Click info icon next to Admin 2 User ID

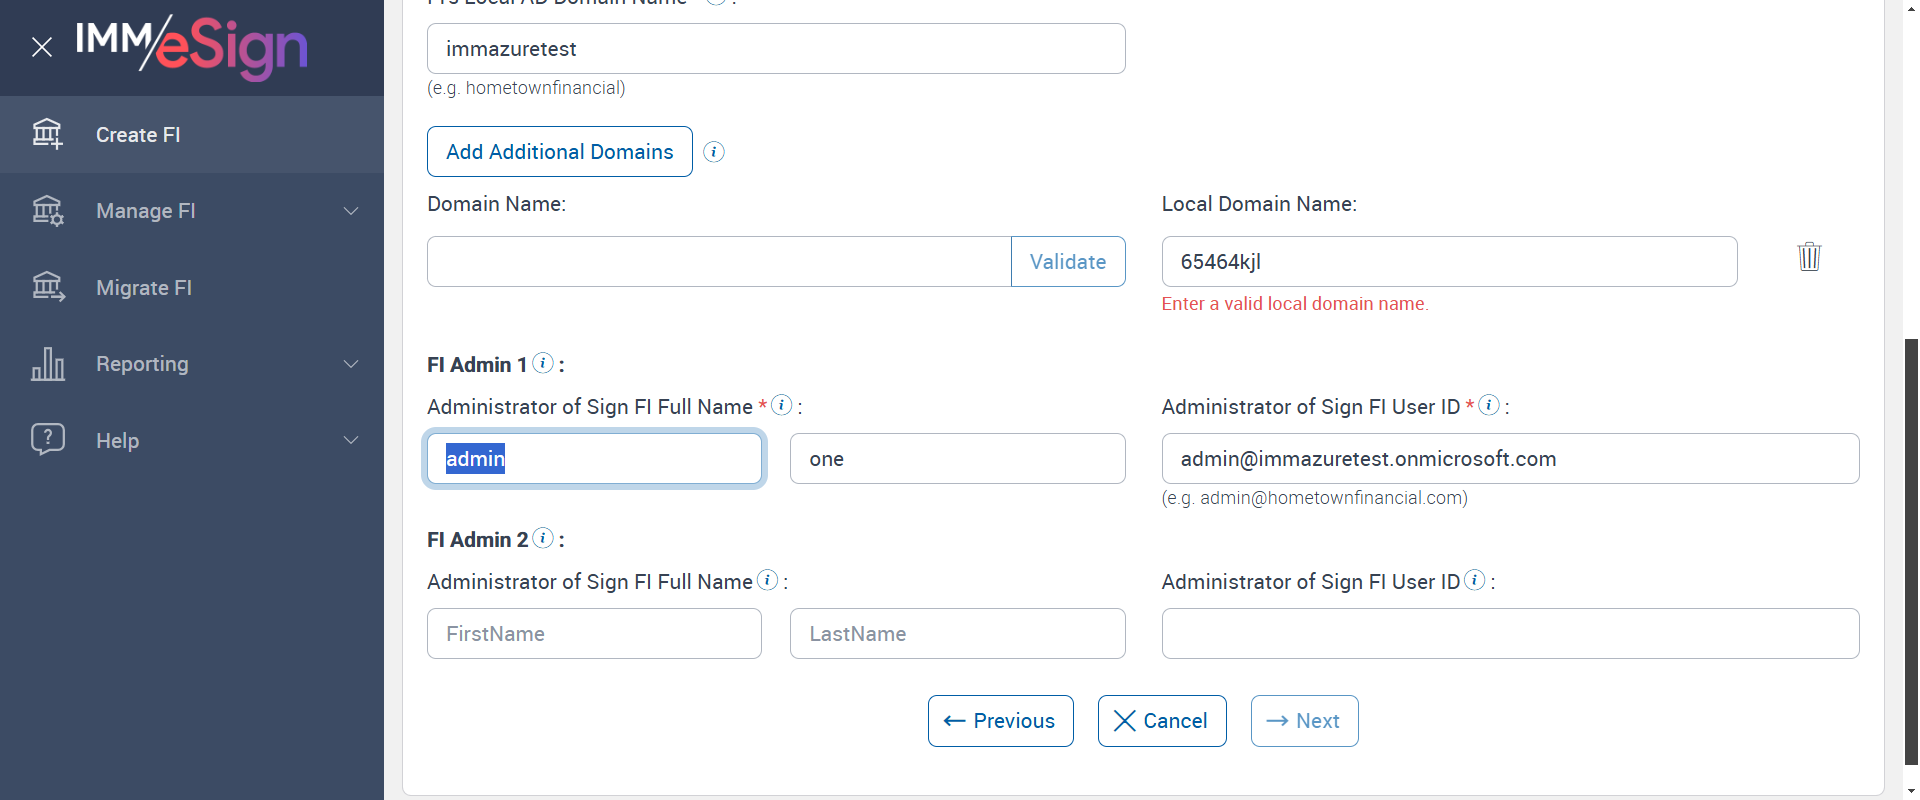coord(1475,580)
